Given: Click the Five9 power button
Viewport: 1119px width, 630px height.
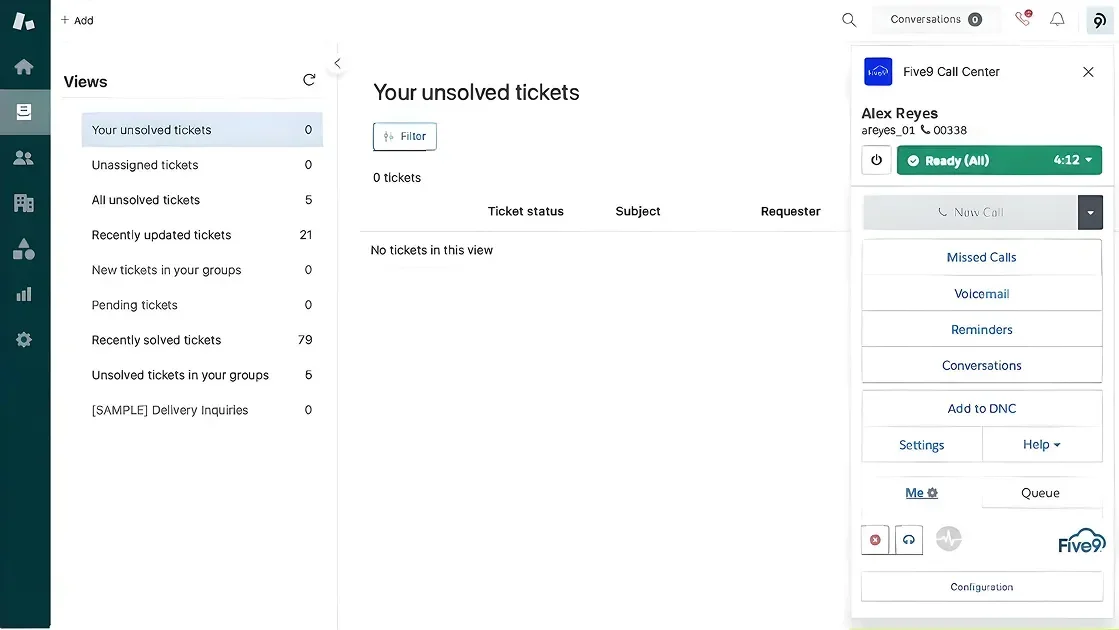Looking at the screenshot, I should click(x=876, y=160).
